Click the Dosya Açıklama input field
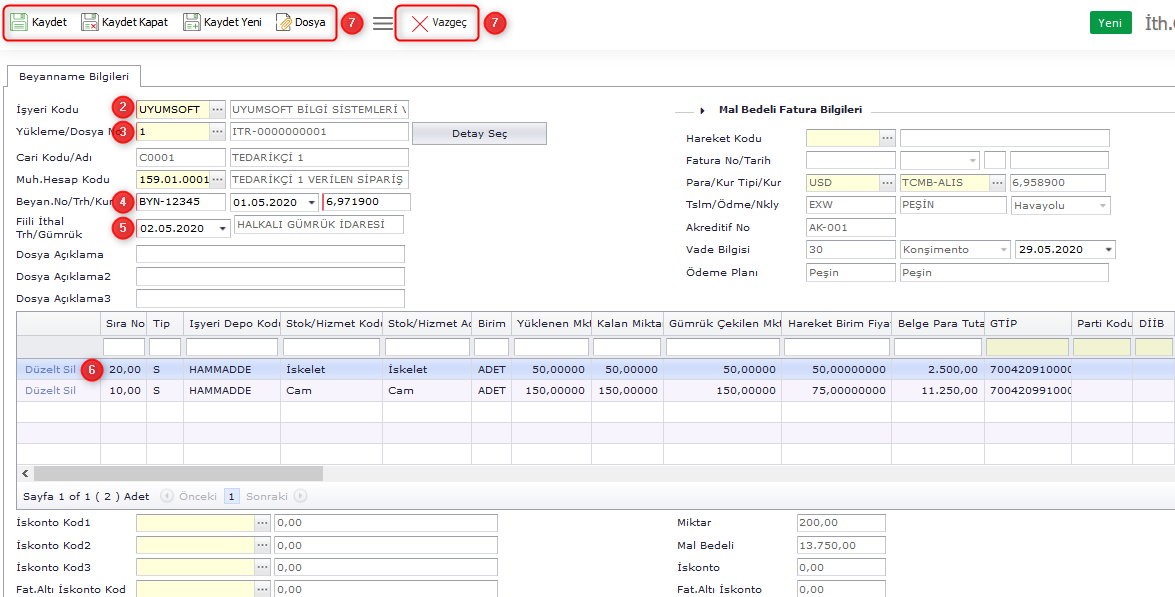This screenshot has height=597, width=1175. point(270,255)
